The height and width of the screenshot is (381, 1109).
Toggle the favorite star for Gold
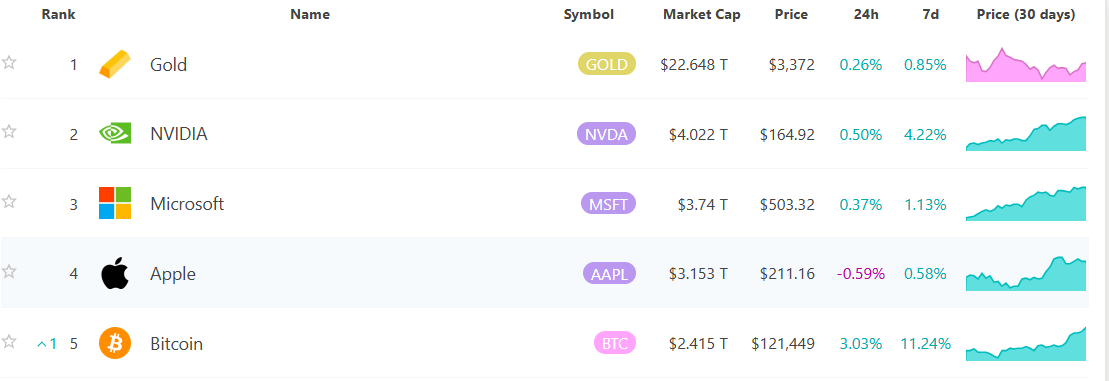coord(8,63)
